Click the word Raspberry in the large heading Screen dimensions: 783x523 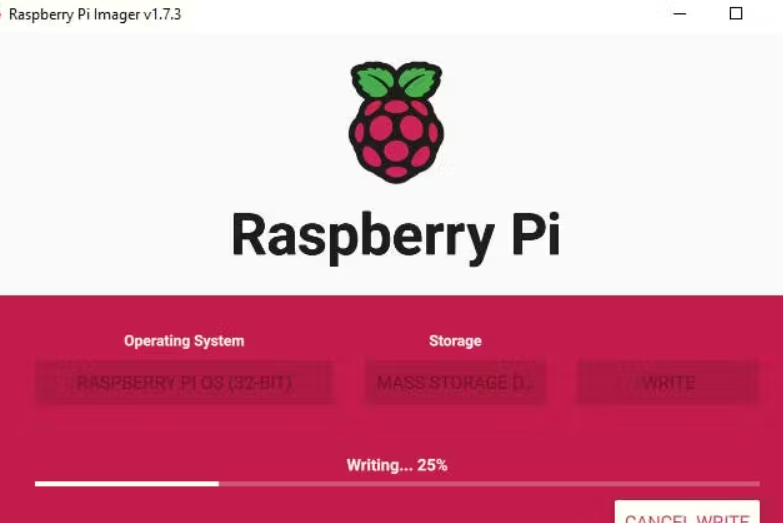pyautogui.click(x=364, y=236)
